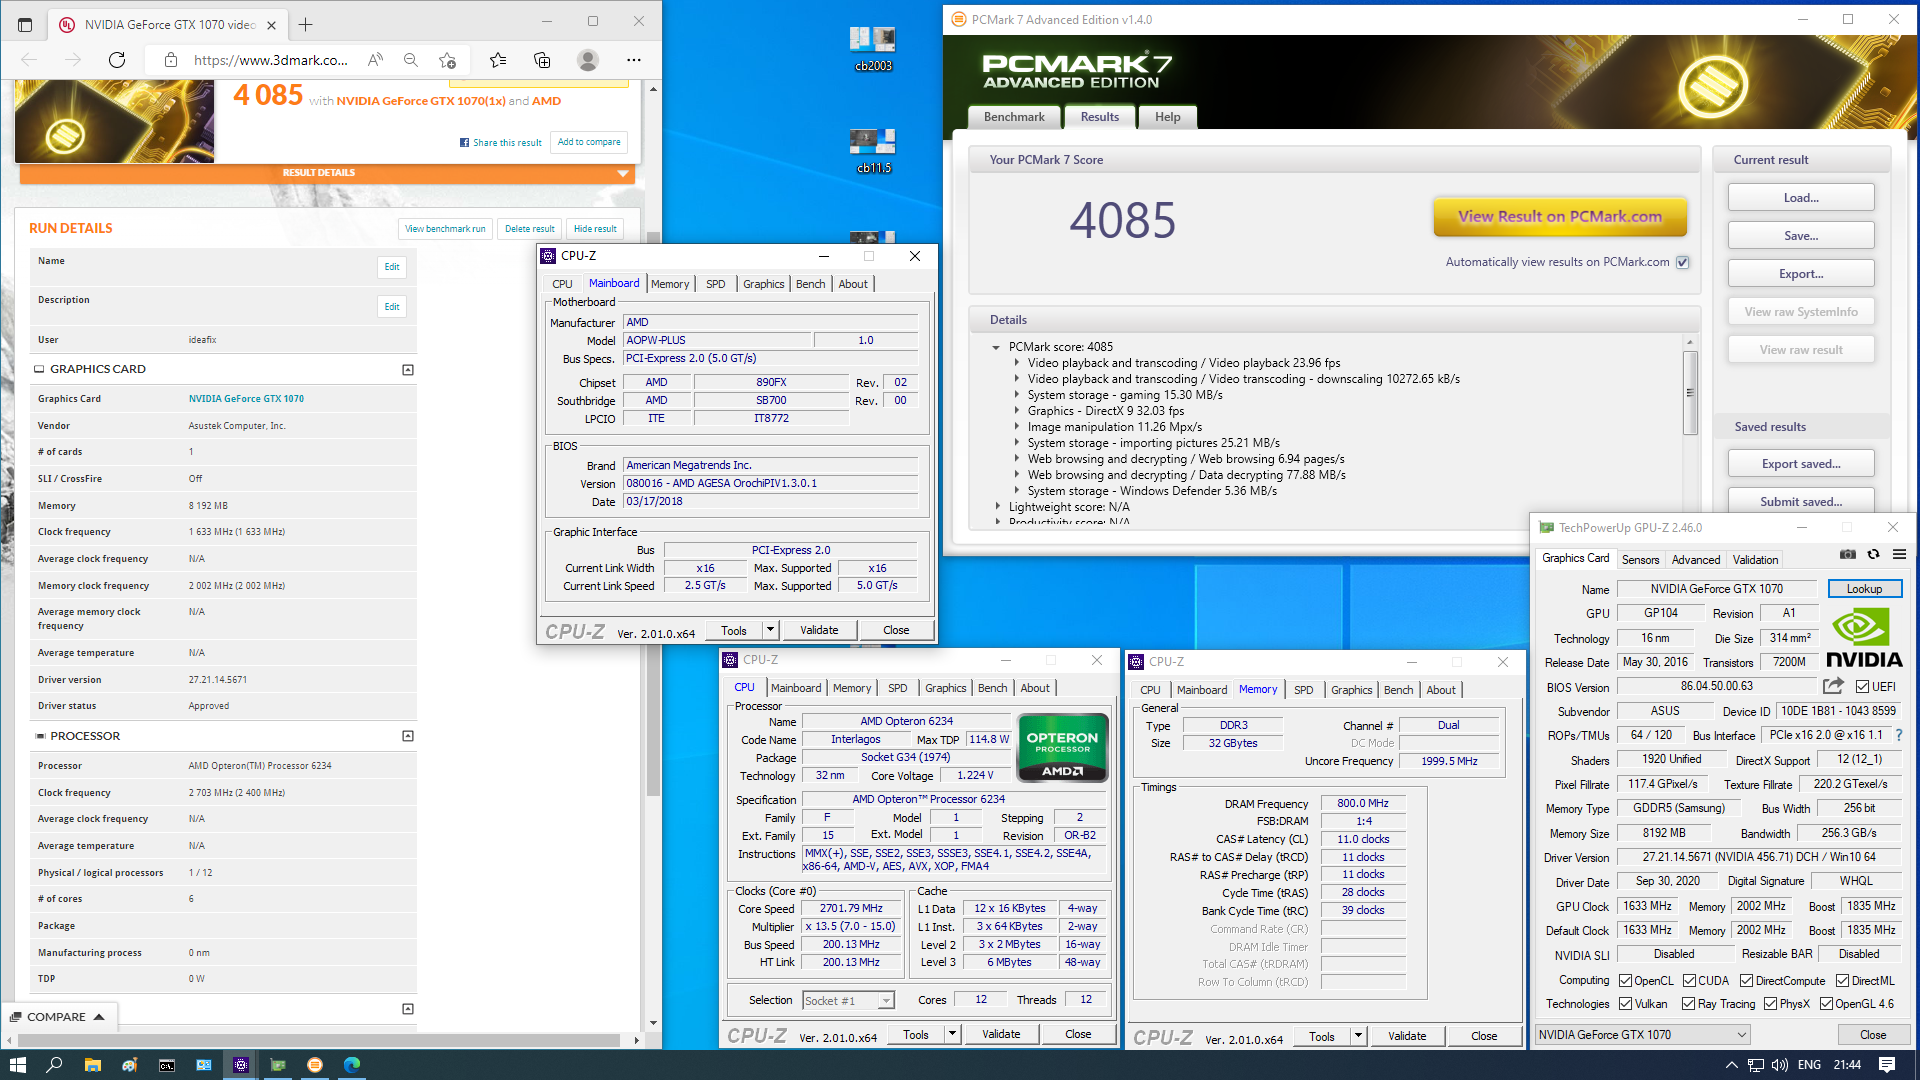Open the notification center icon
The image size is (1920, 1080).
coord(1887,1065)
